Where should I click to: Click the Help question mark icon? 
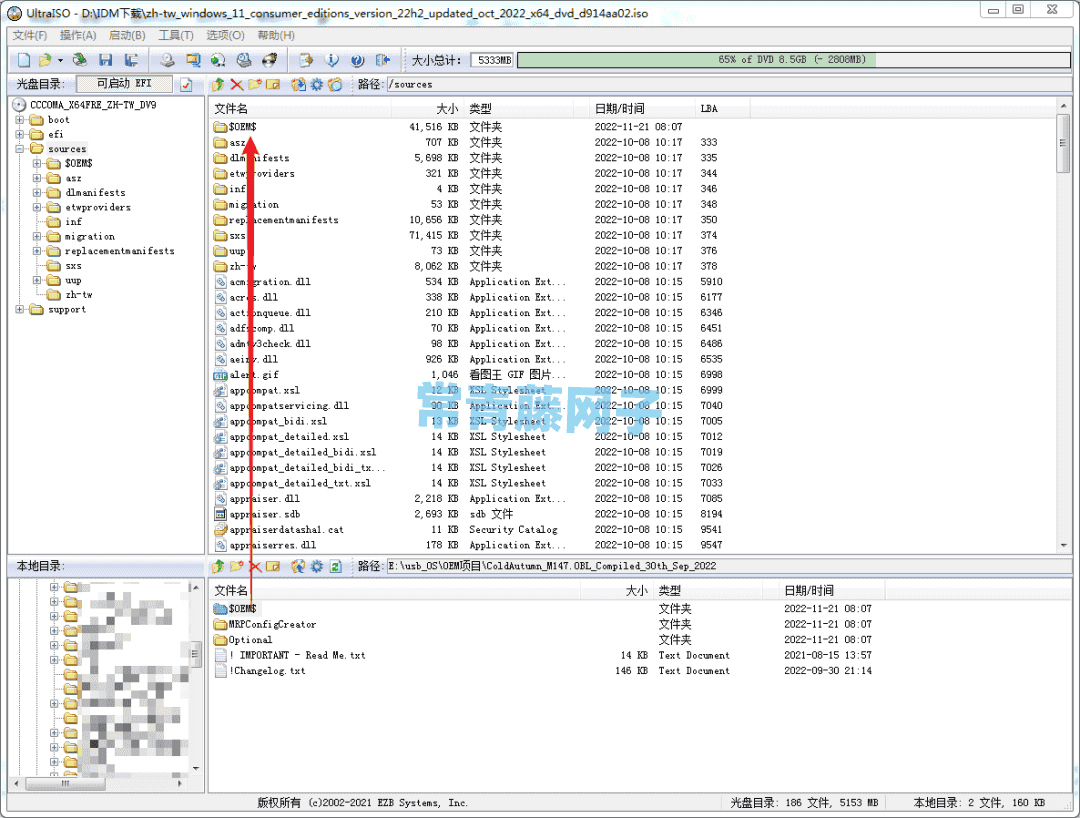(x=357, y=61)
